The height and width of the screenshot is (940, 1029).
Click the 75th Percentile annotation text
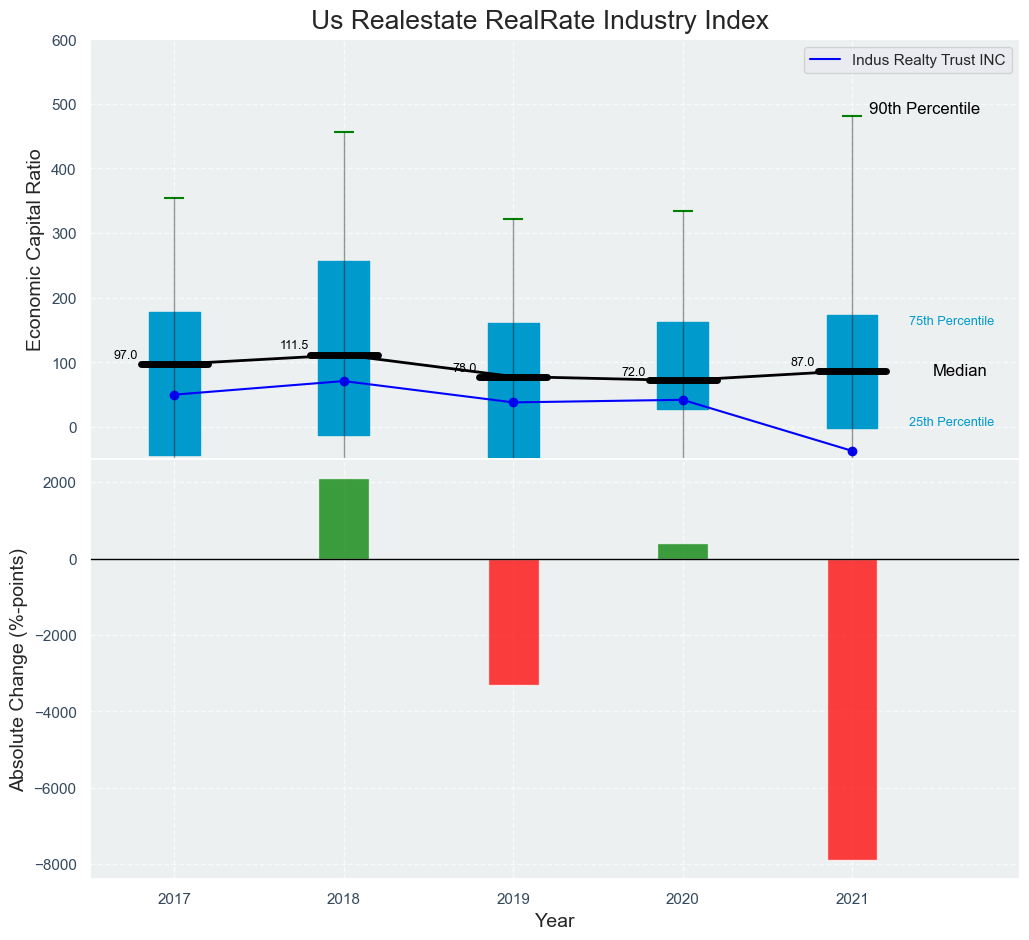pos(950,321)
